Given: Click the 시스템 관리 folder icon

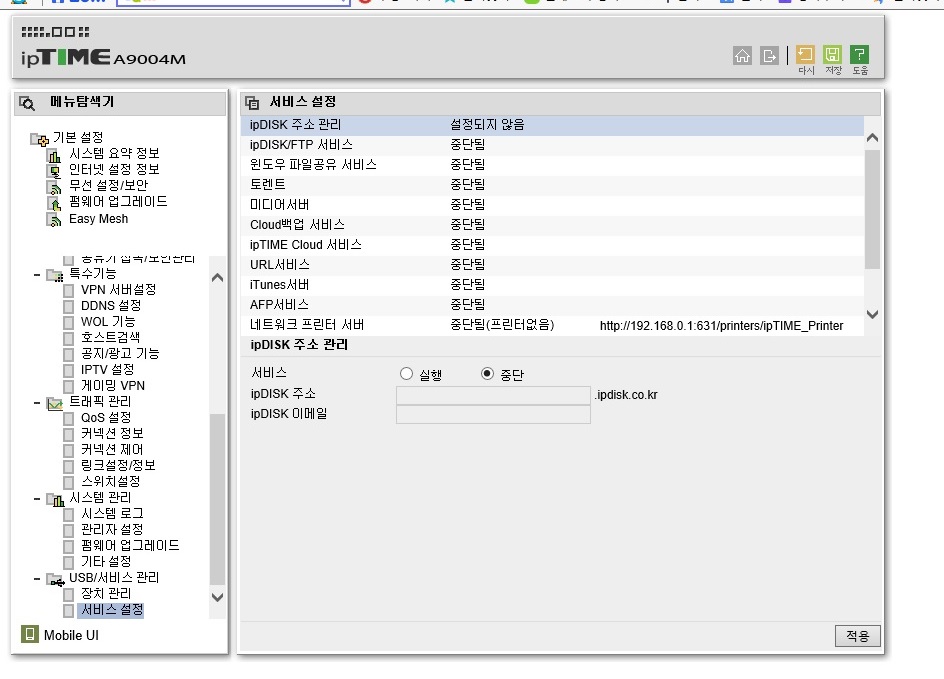Looking at the screenshot, I should click(x=55, y=500).
